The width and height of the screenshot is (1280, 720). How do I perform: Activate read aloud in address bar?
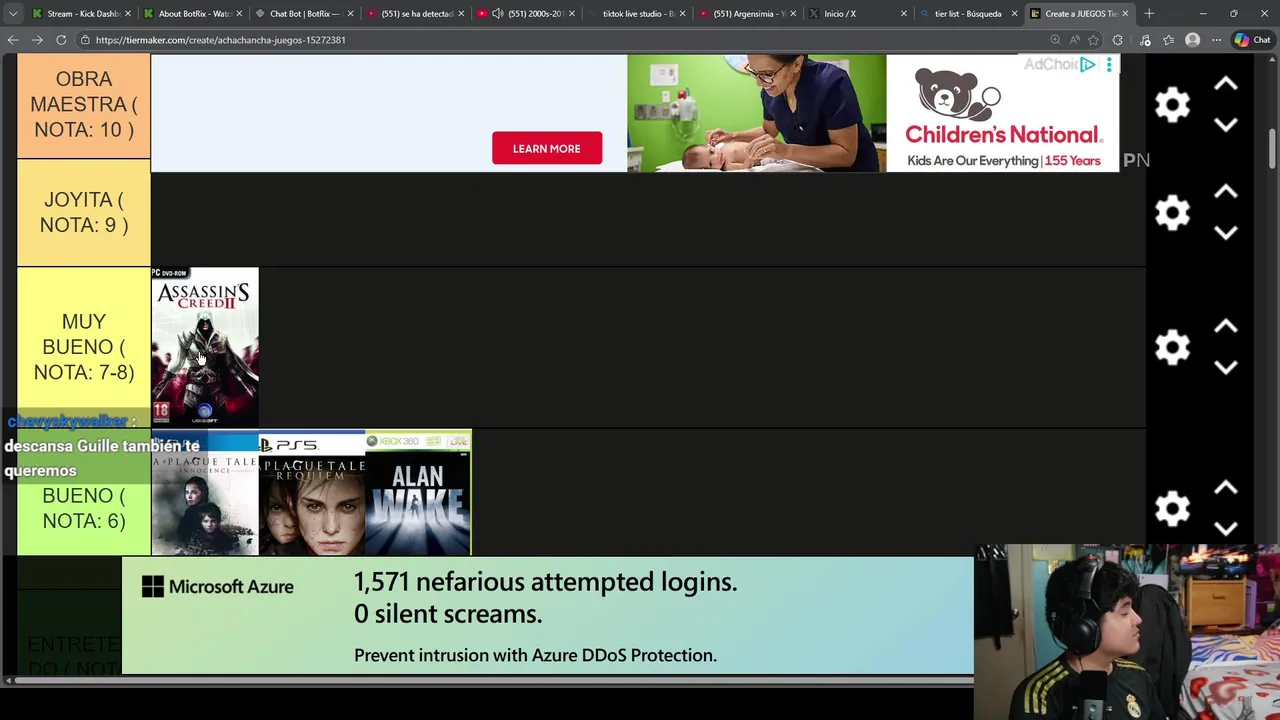tap(1074, 40)
